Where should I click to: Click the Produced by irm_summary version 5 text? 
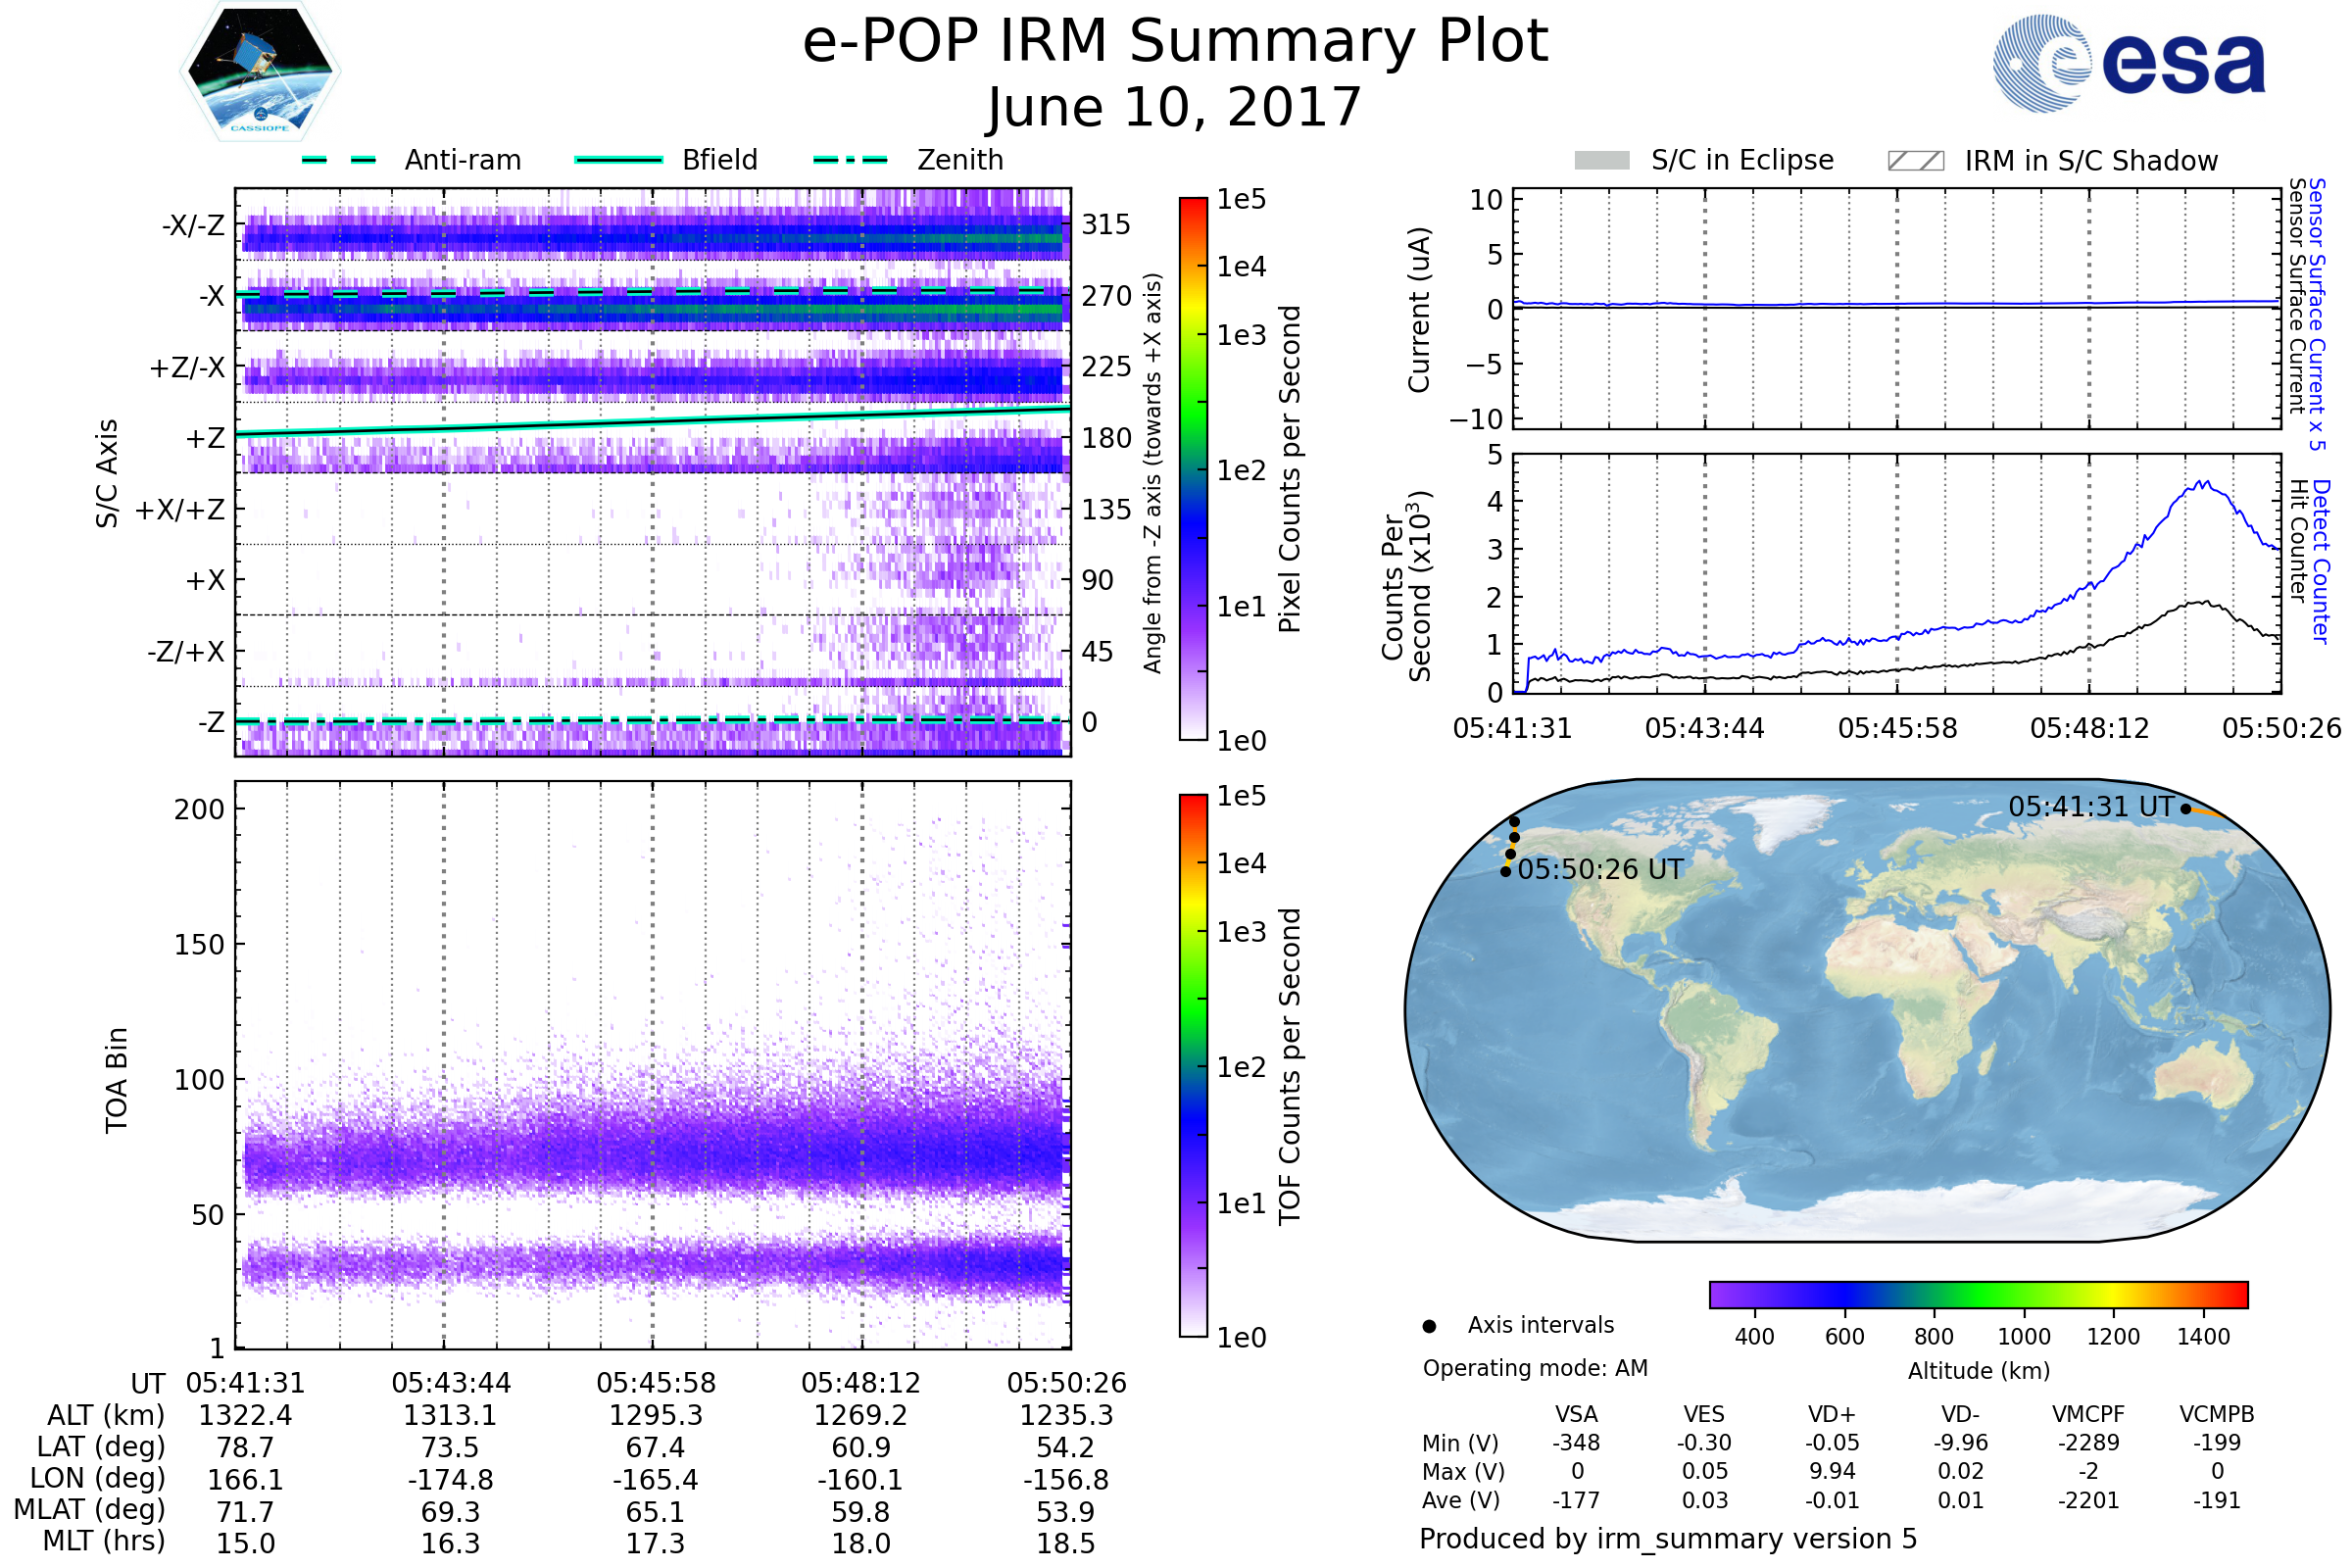pos(1668,1539)
